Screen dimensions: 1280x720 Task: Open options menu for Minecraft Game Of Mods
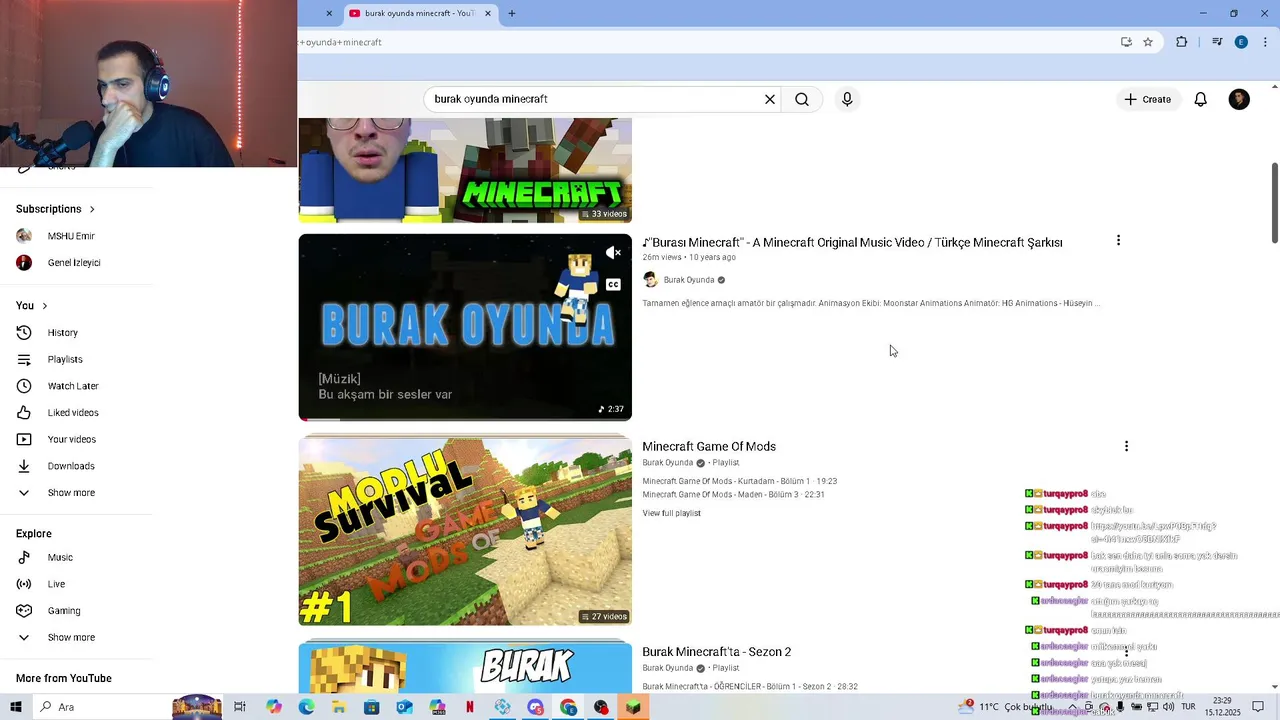(x=1126, y=447)
